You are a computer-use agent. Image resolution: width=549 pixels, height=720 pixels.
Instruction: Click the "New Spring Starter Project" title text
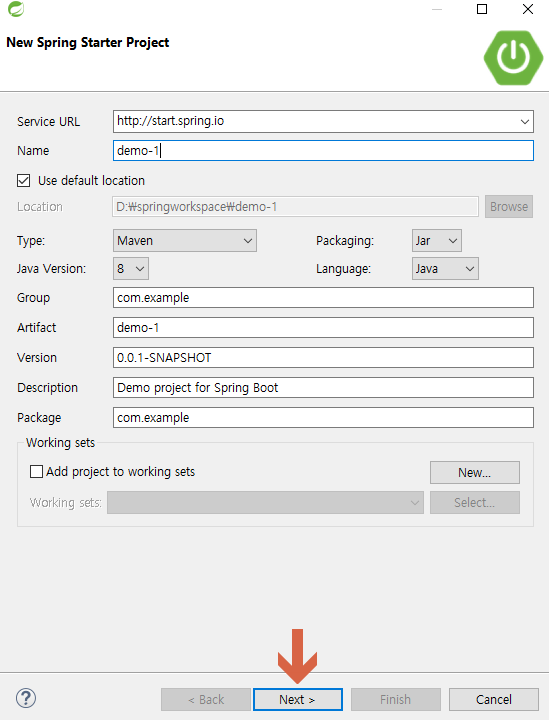88,43
